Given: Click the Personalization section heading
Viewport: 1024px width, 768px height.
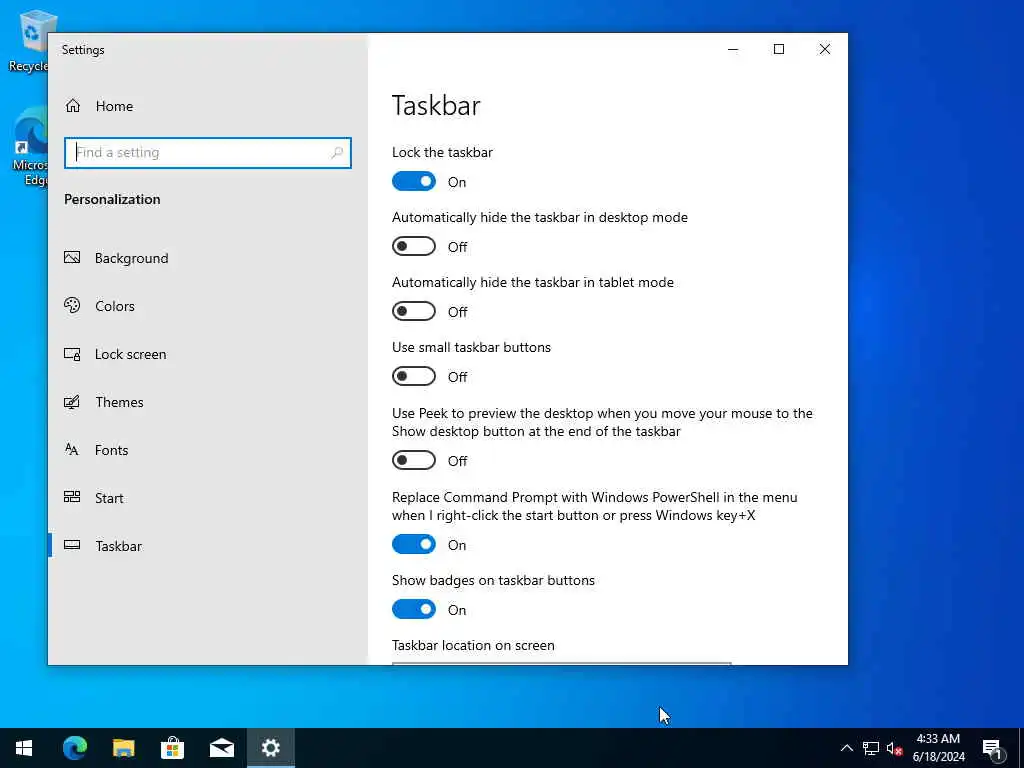Looking at the screenshot, I should (x=112, y=199).
